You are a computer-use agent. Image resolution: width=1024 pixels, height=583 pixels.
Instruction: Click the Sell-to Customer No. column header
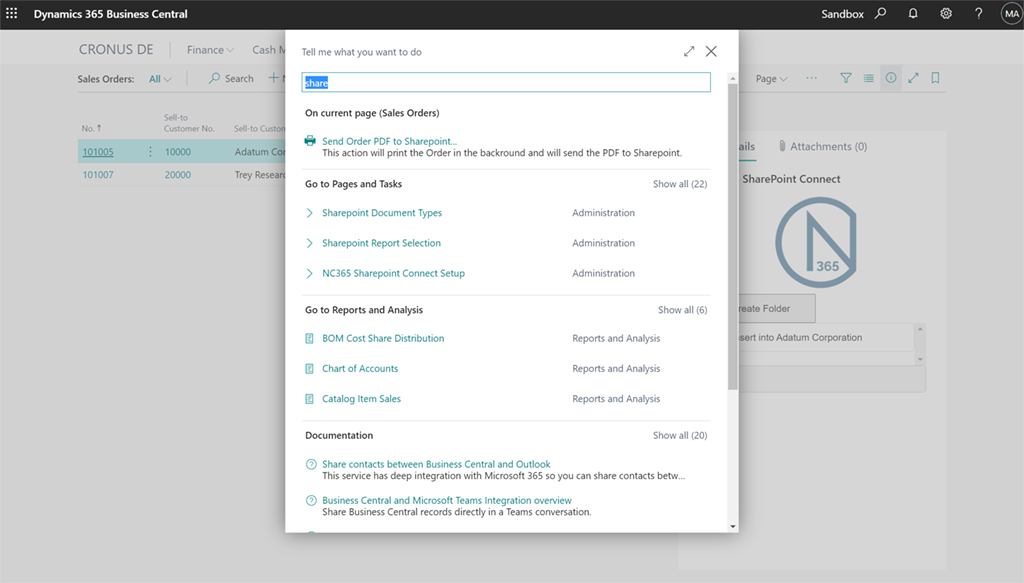[x=189, y=123]
